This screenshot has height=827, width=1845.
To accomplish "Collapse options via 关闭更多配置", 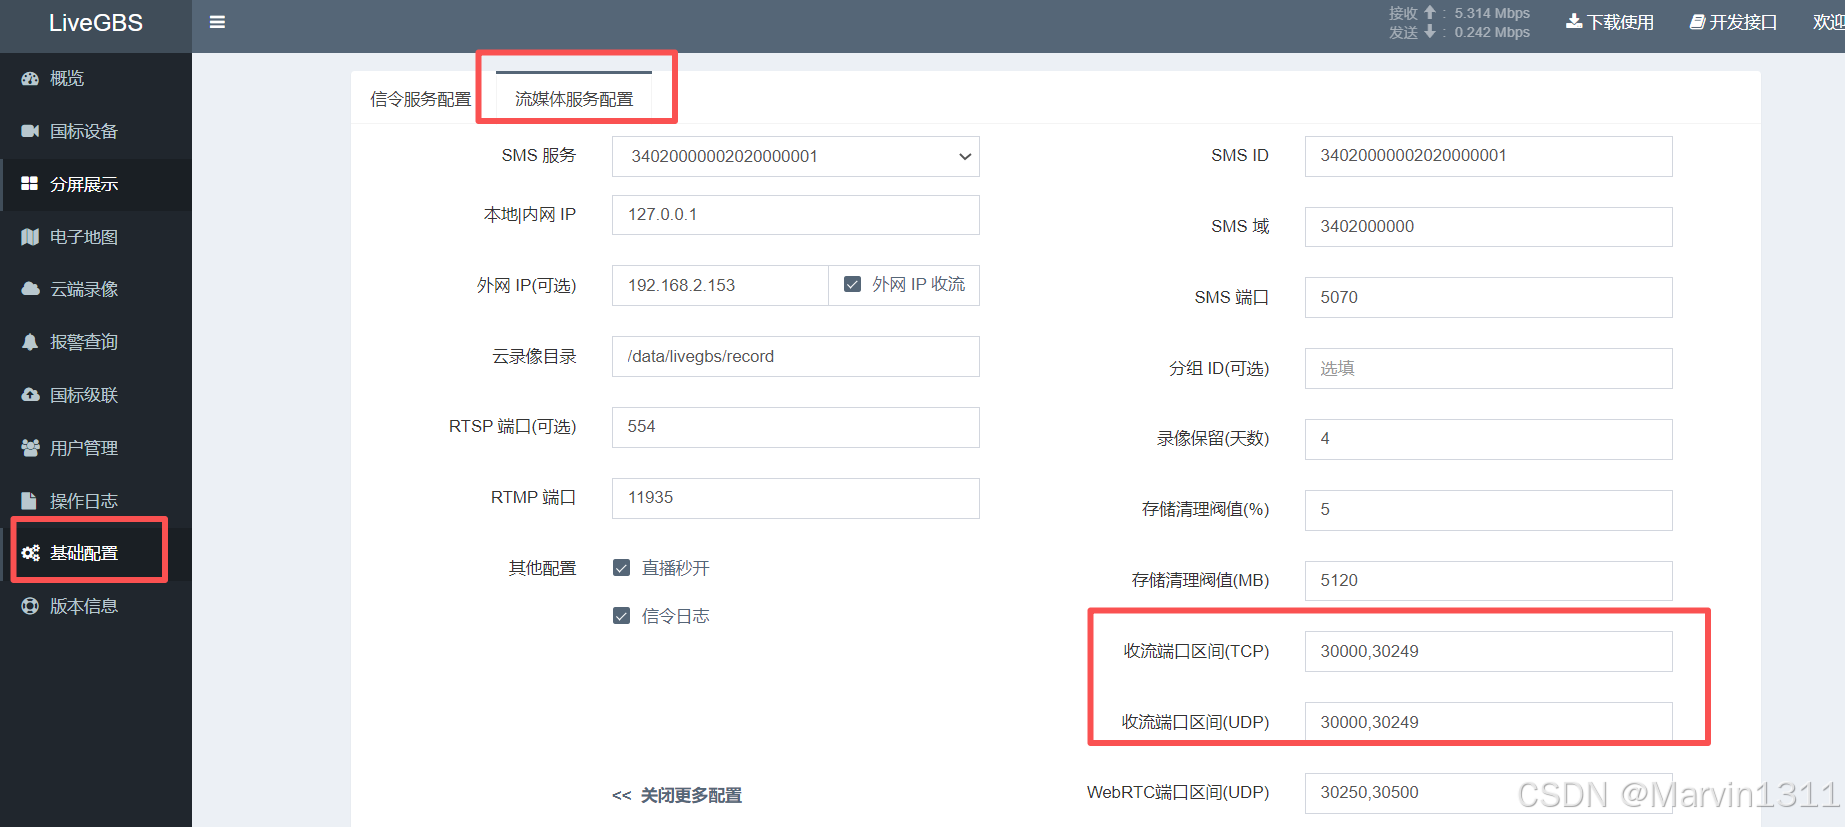I will coord(677,795).
